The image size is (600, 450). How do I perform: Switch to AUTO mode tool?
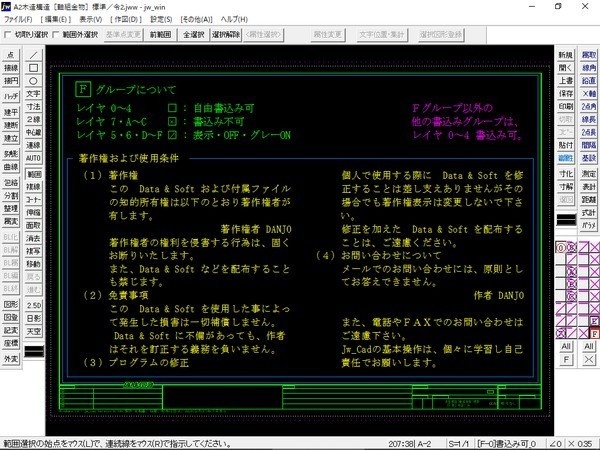33,158
